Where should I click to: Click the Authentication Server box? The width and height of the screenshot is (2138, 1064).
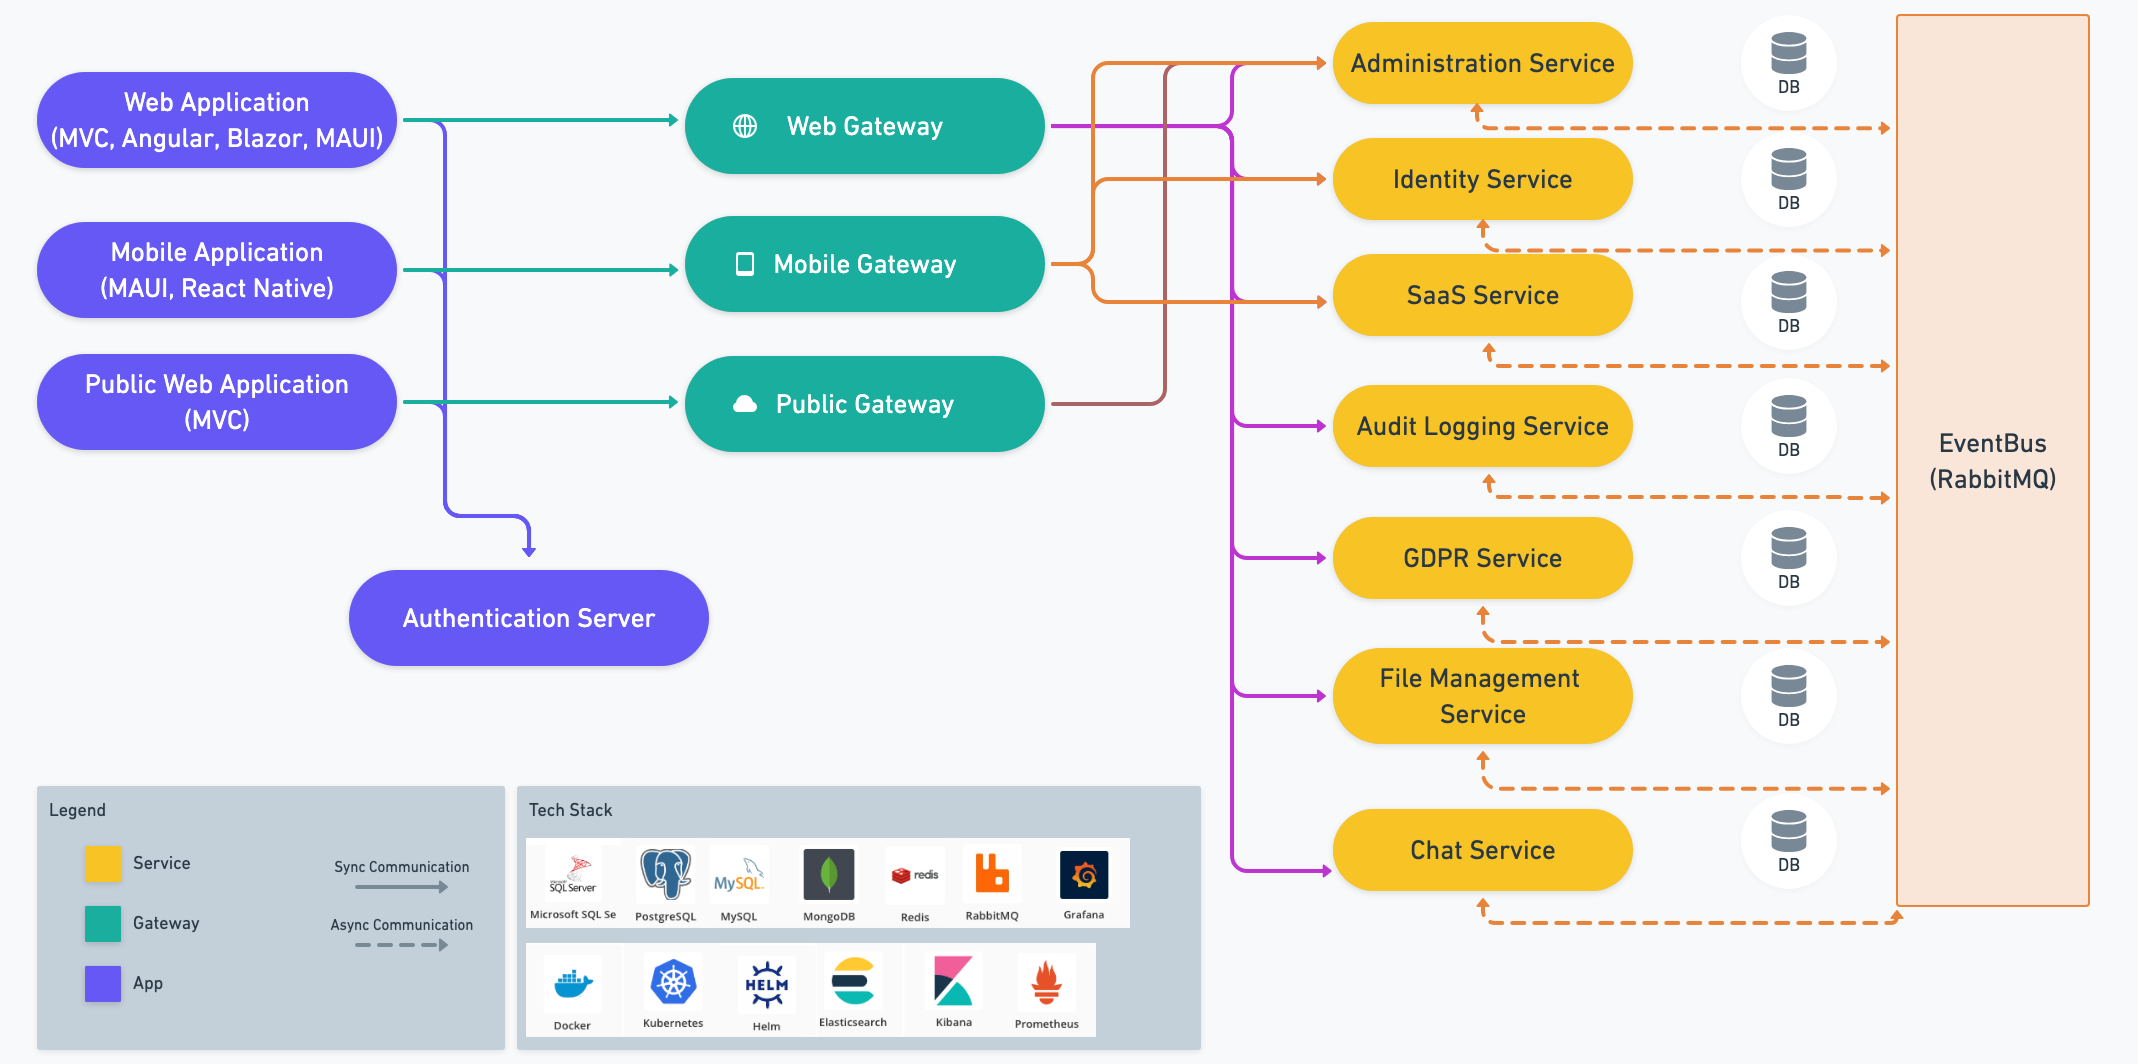point(528,618)
